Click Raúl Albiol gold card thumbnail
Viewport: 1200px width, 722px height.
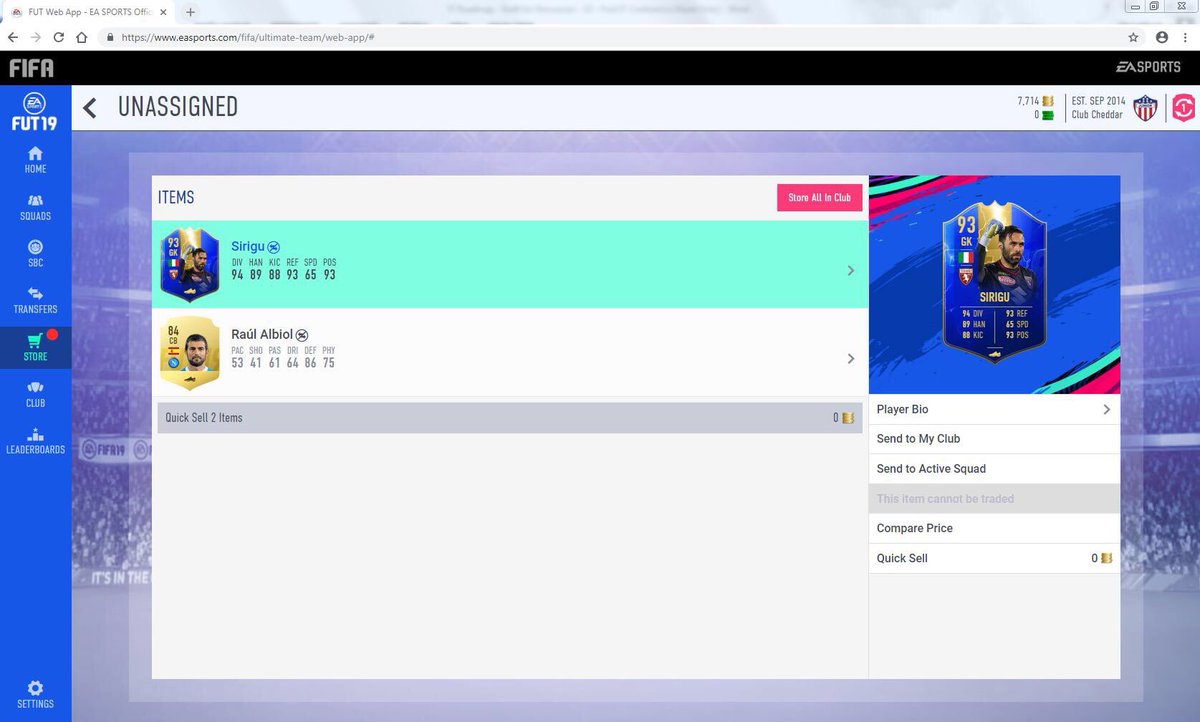[x=189, y=352]
